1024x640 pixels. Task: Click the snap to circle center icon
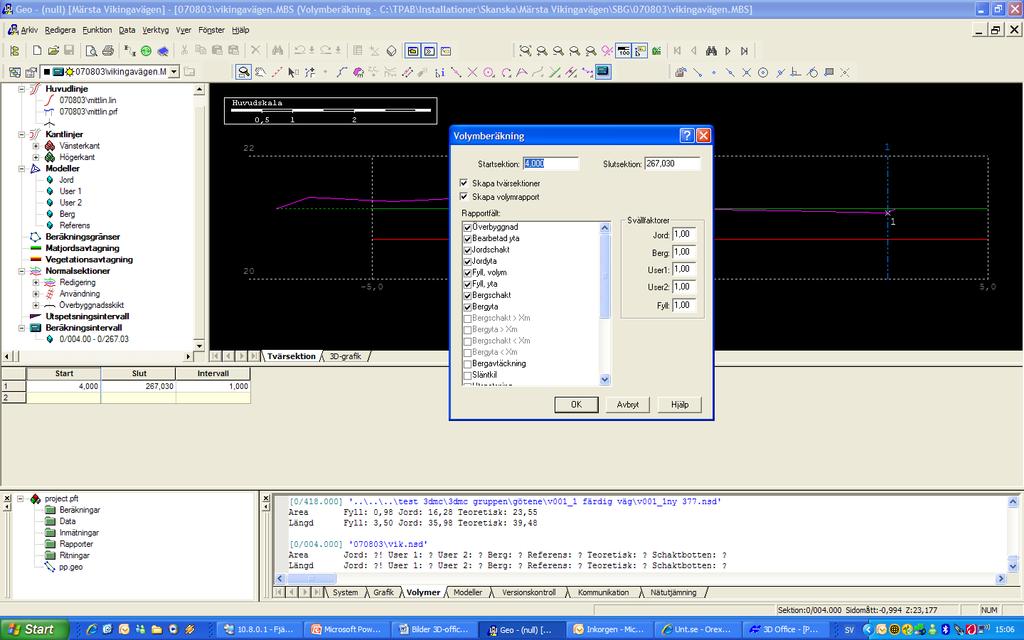(763, 72)
